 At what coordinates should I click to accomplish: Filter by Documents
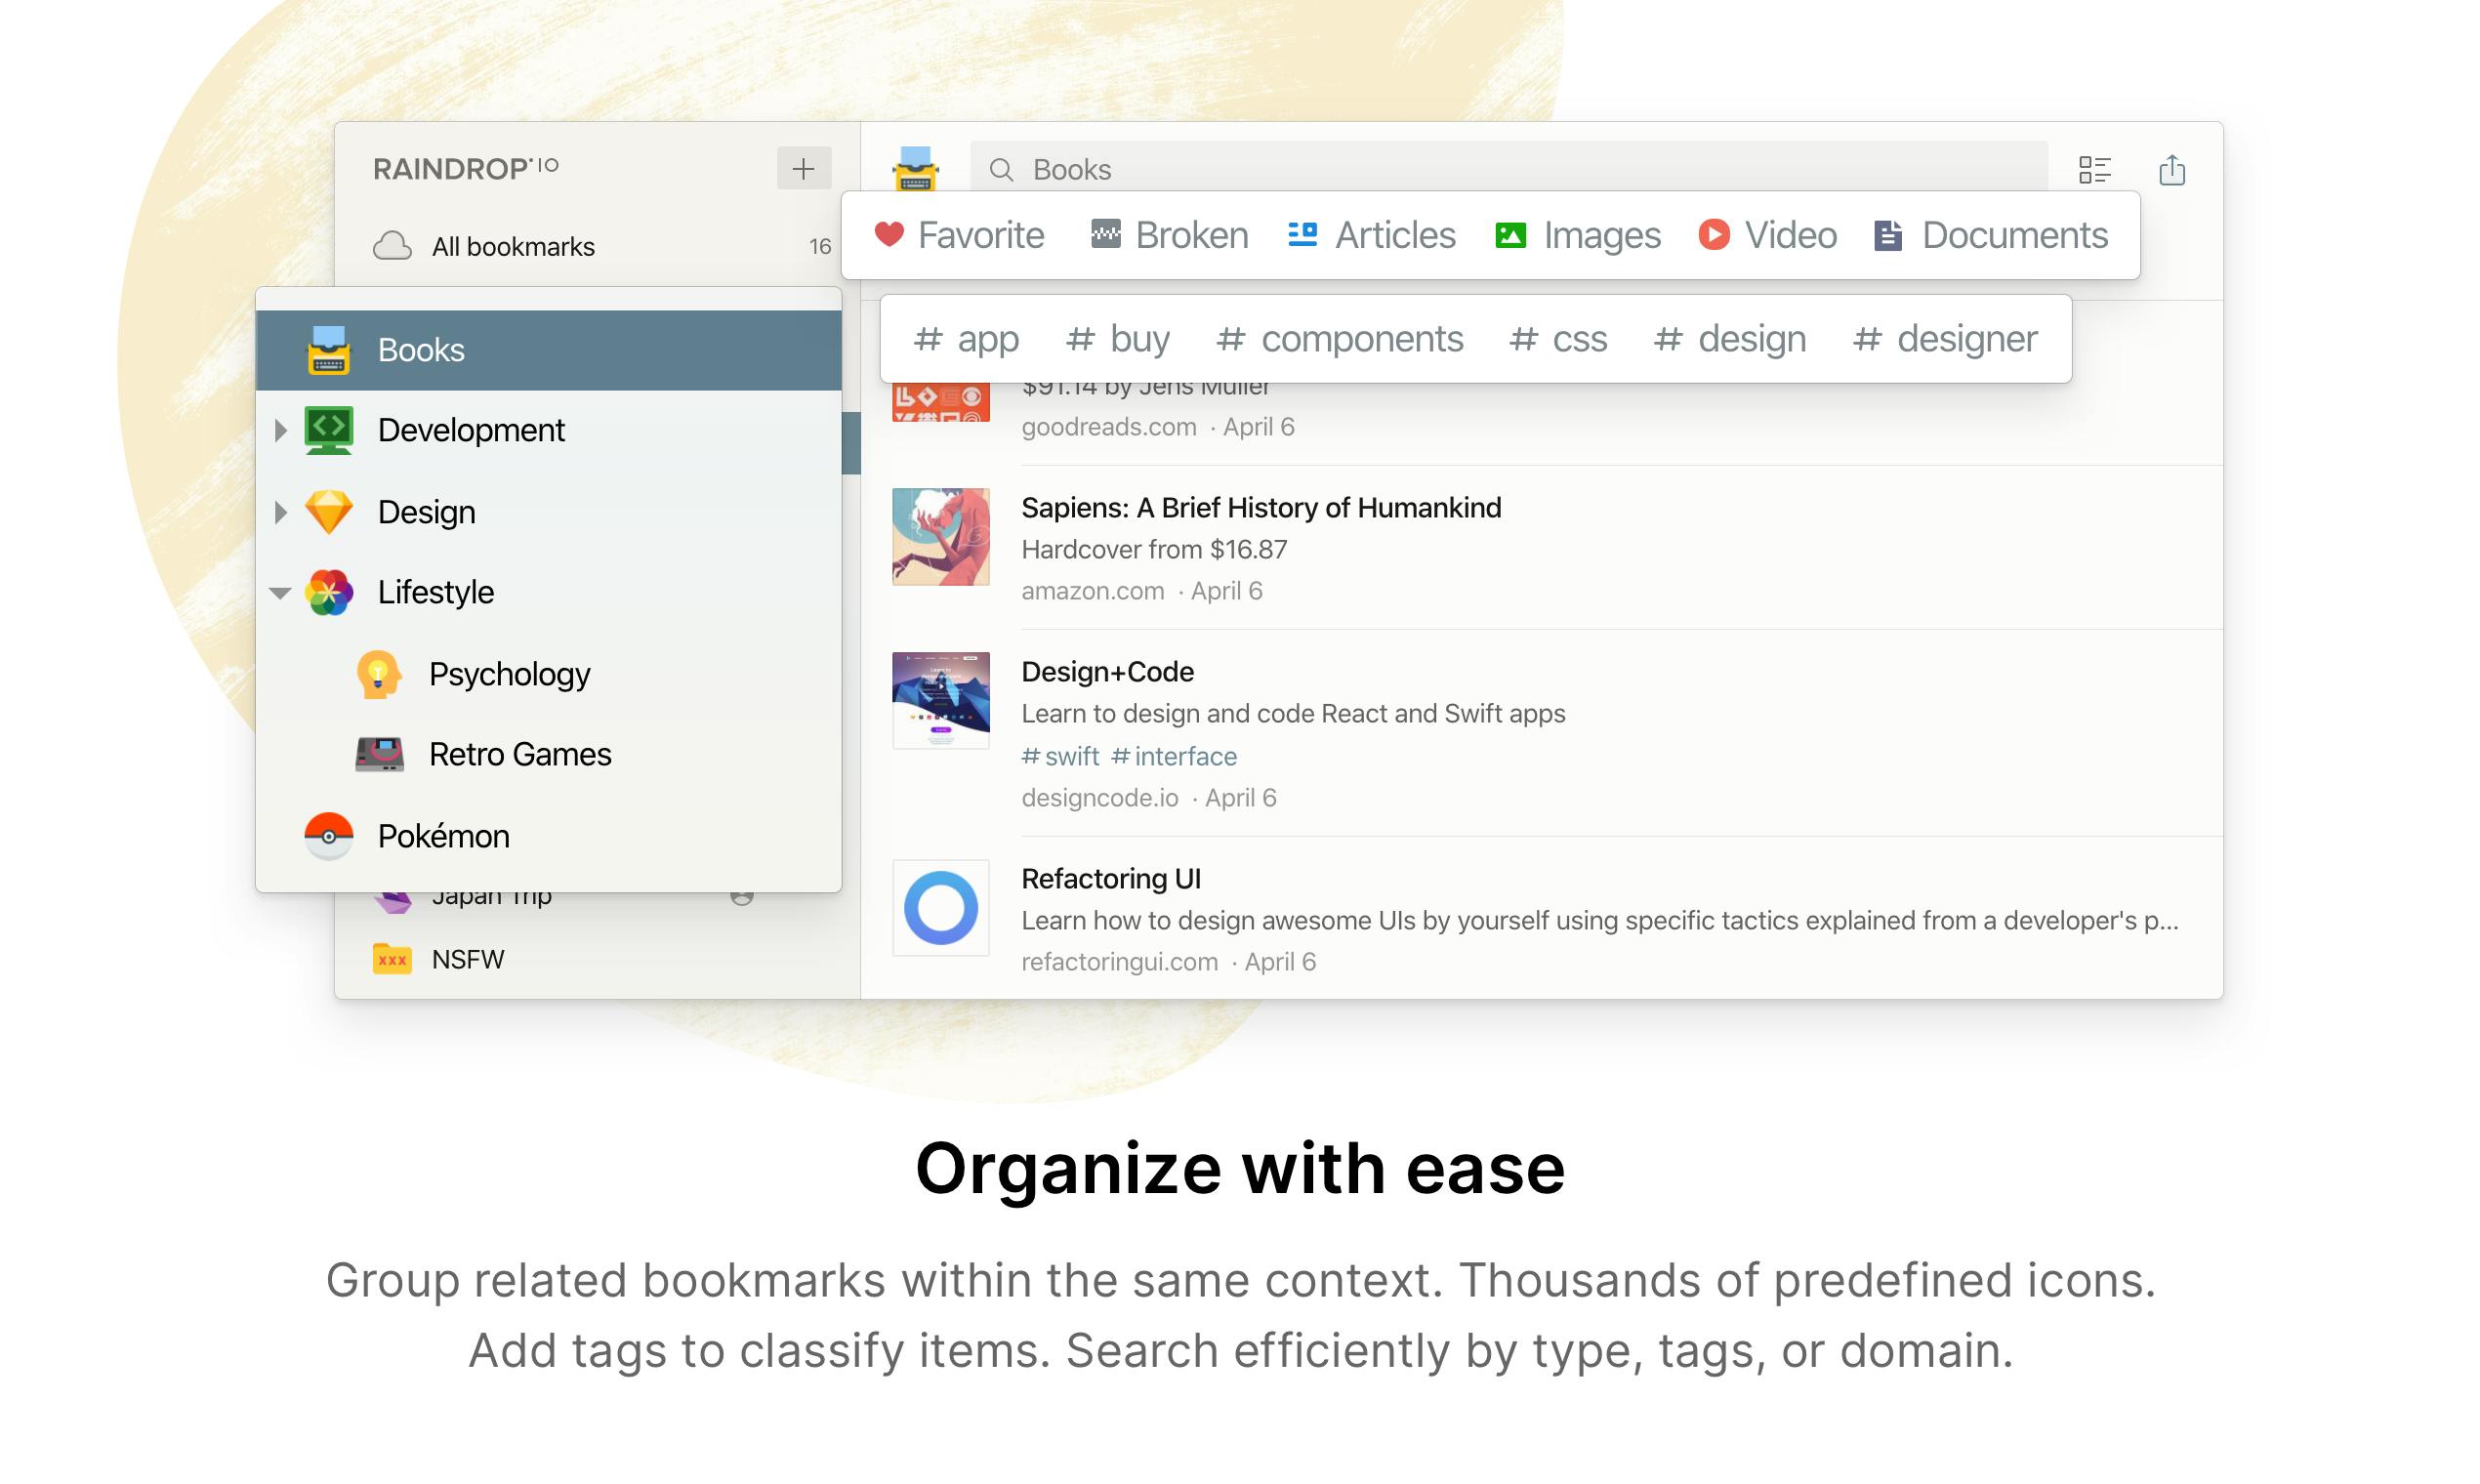pos(1991,235)
